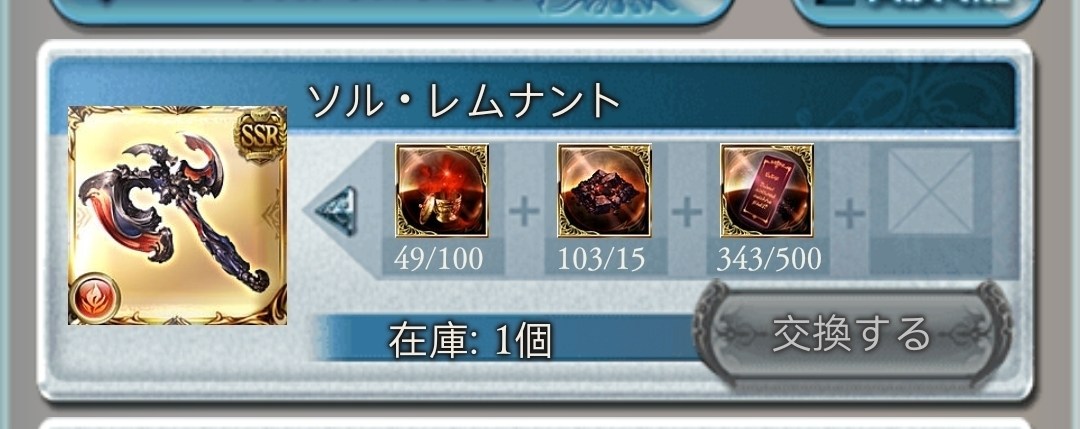Click the diamond-shaped arrow icon beside the materials
The height and width of the screenshot is (429, 1080).
(335, 211)
